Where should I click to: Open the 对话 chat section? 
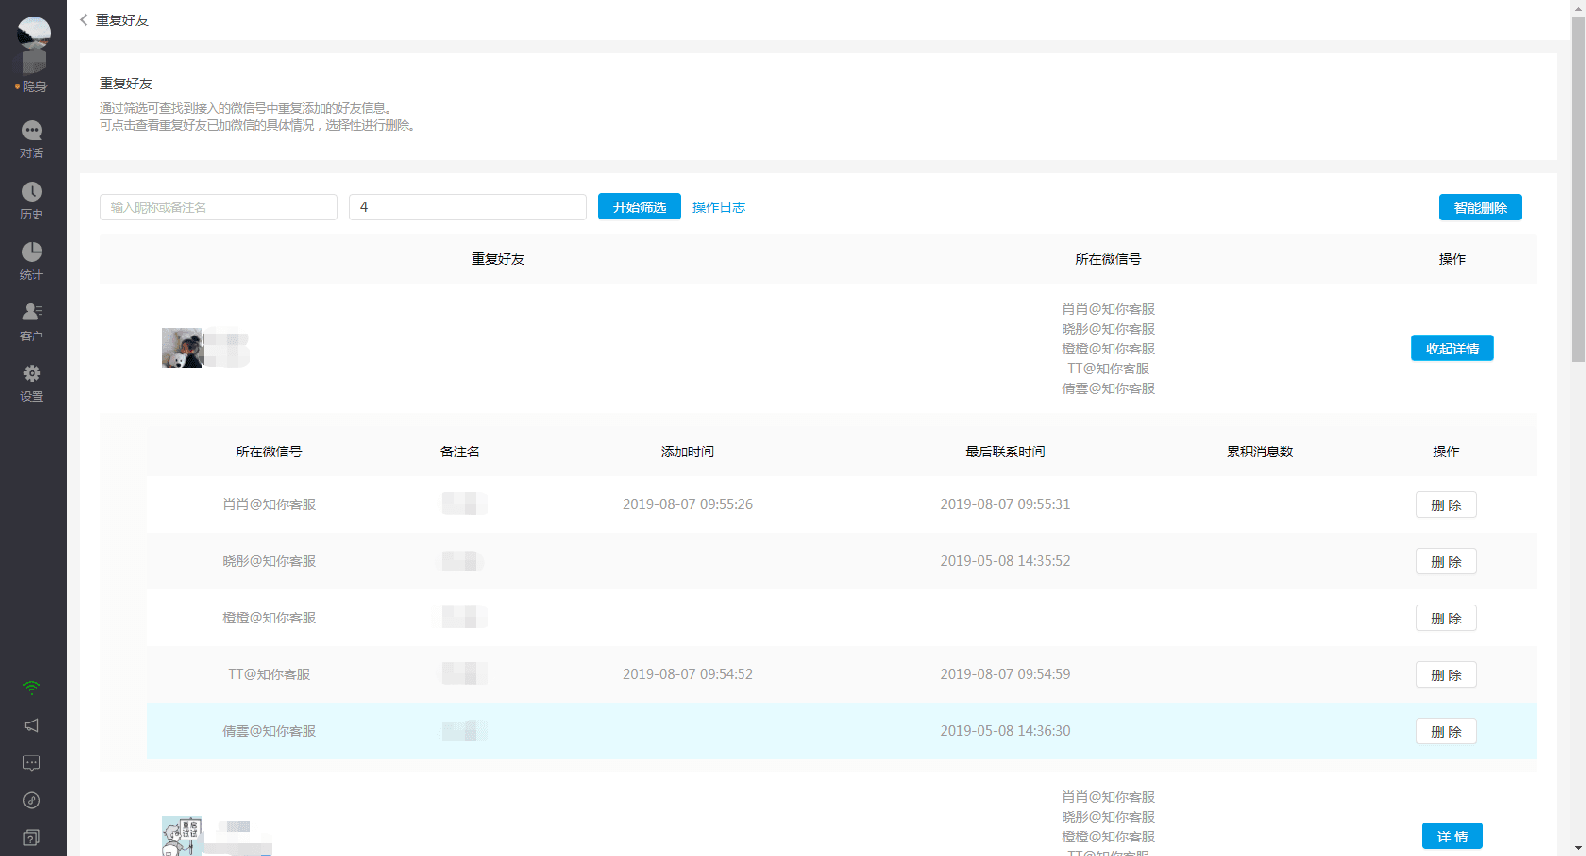click(32, 139)
